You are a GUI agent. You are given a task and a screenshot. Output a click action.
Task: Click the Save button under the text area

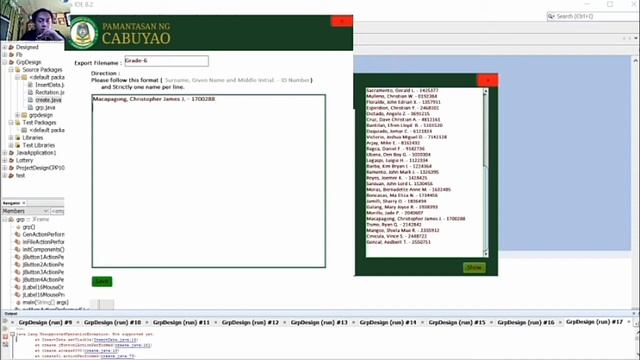(102, 281)
